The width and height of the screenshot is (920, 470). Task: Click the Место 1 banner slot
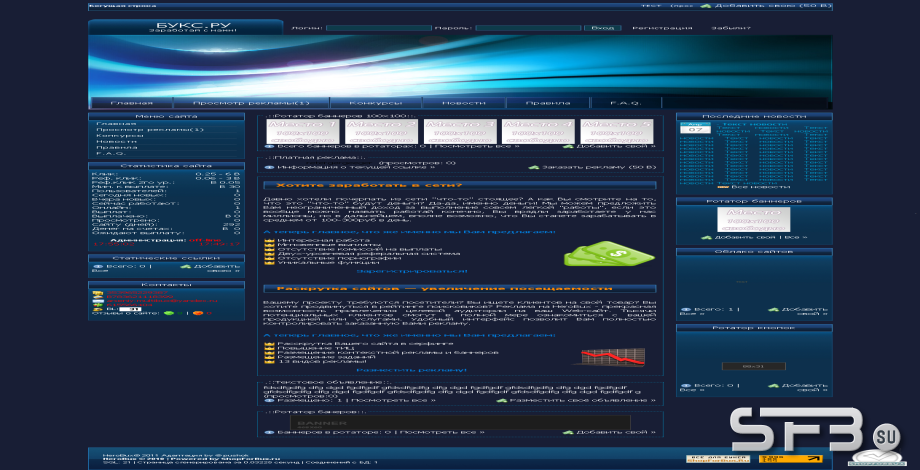(303, 131)
